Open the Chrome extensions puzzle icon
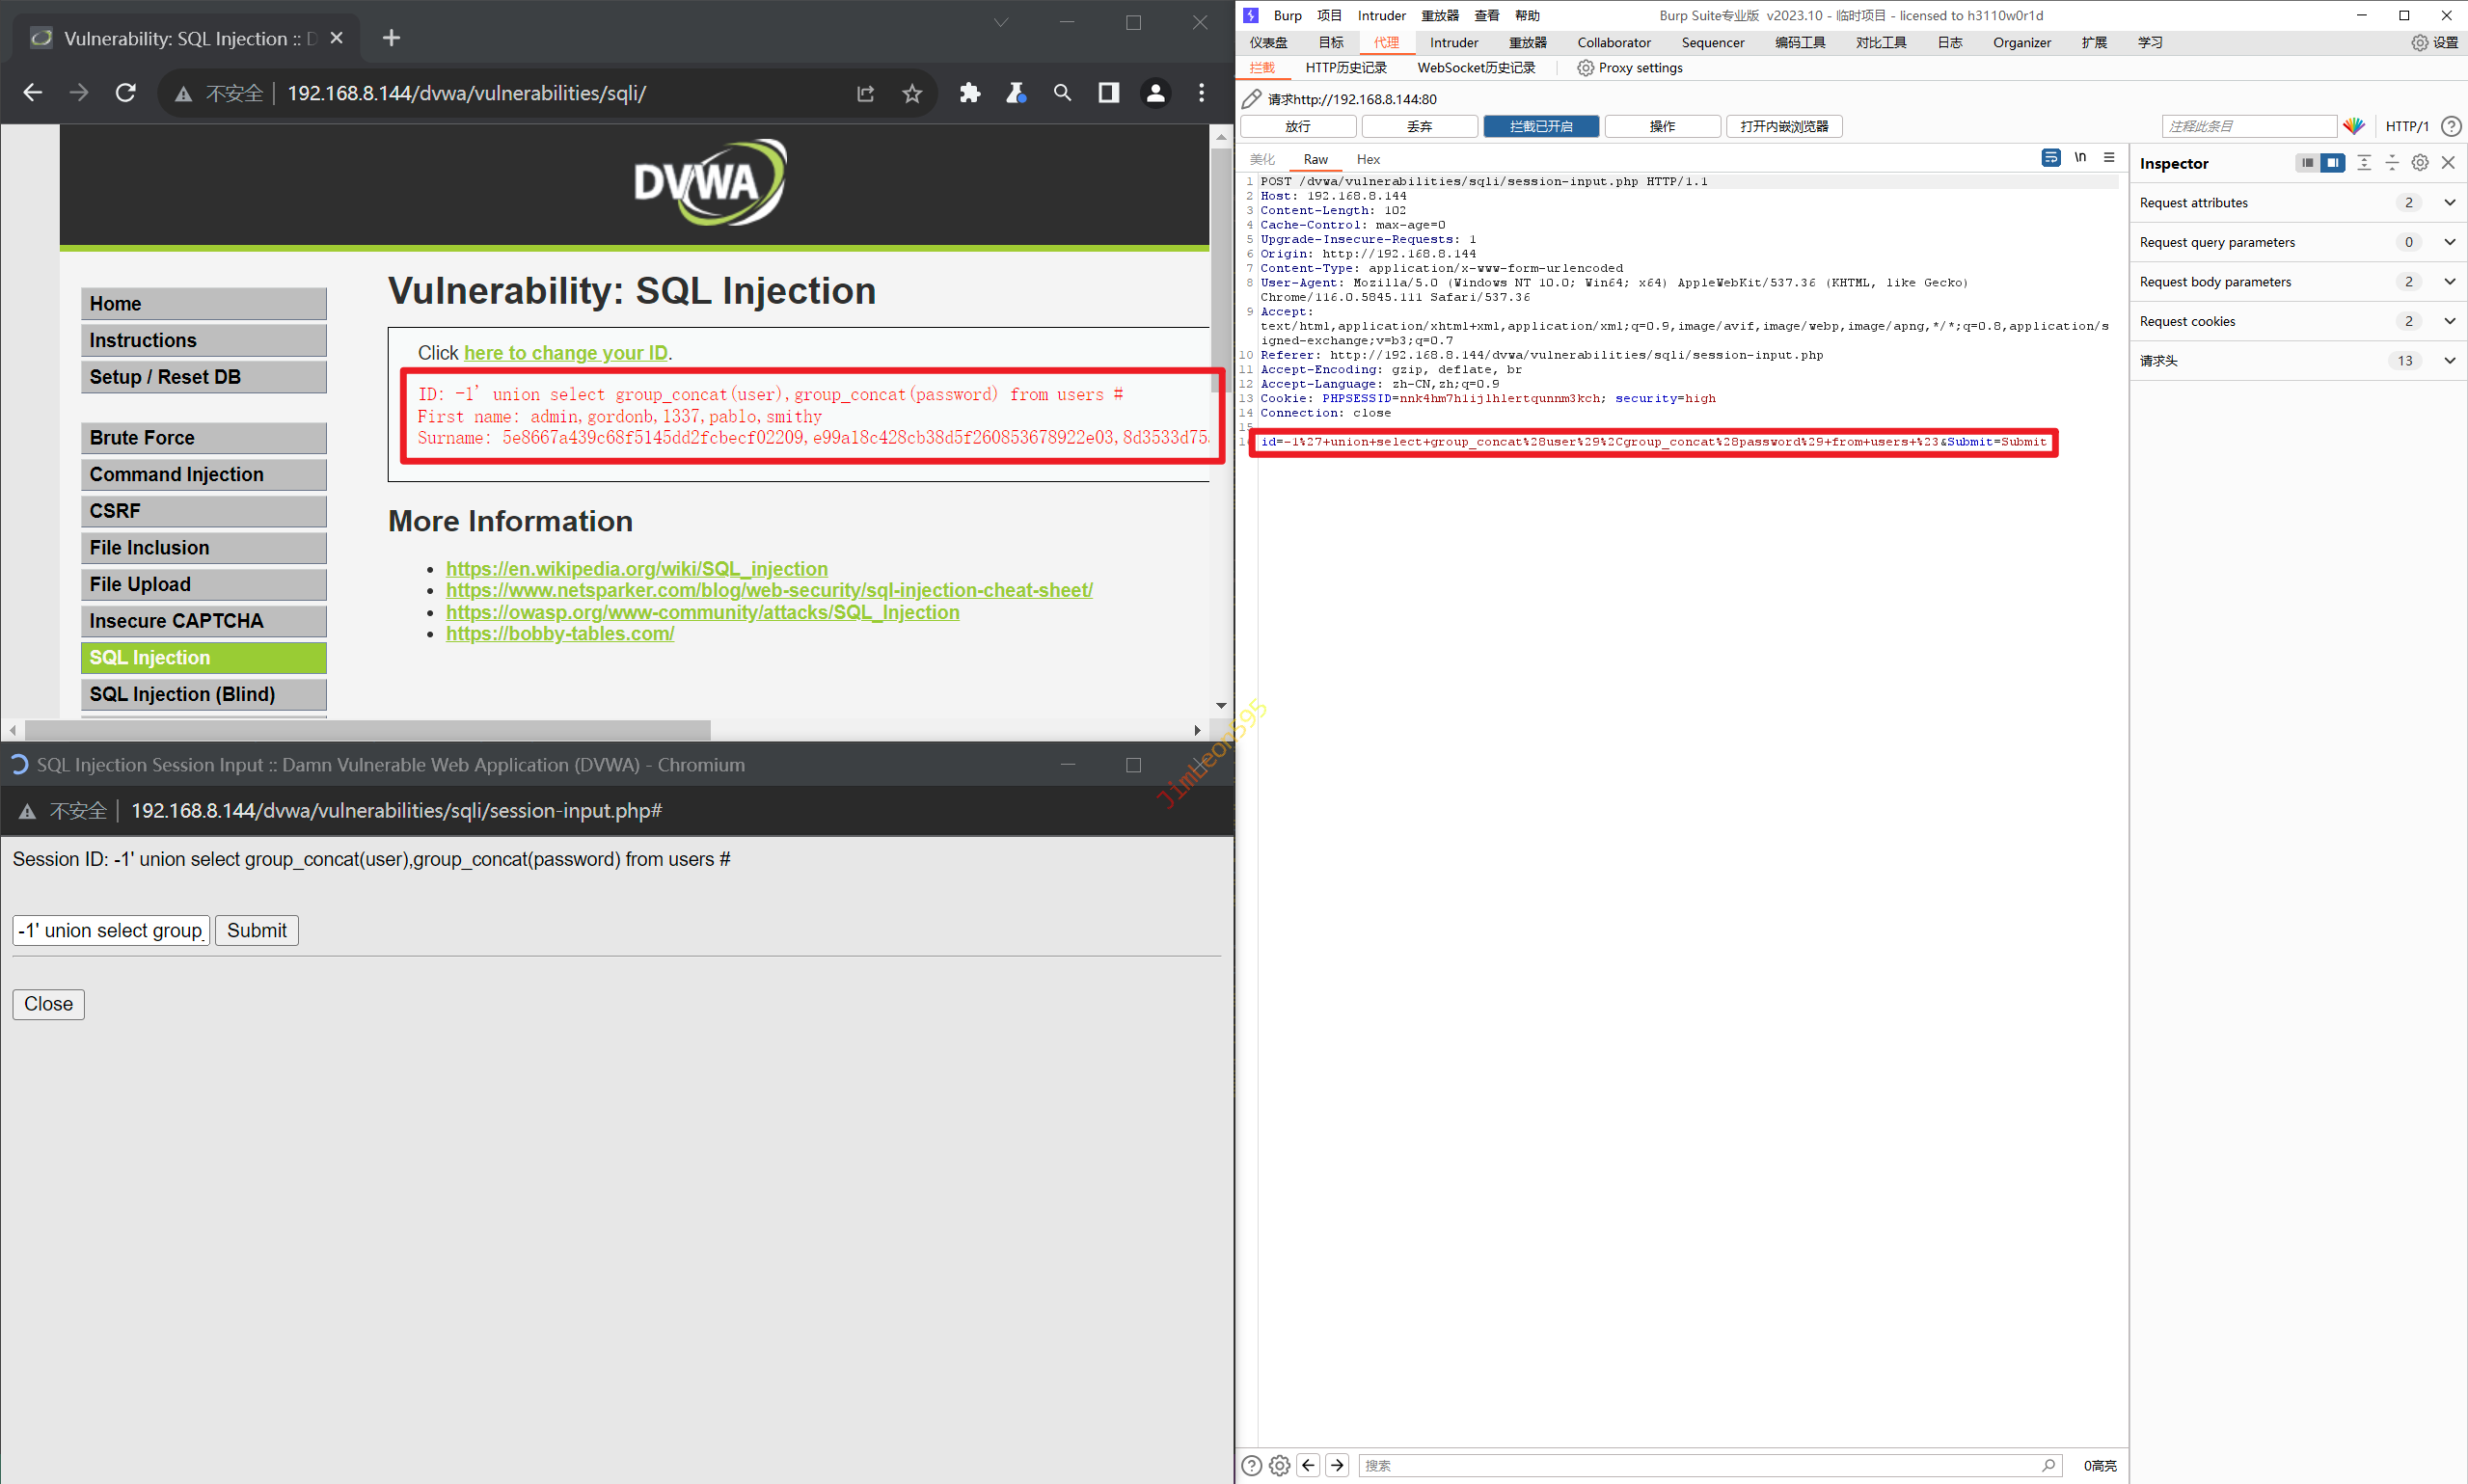2468x1484 pixels. 969,93
